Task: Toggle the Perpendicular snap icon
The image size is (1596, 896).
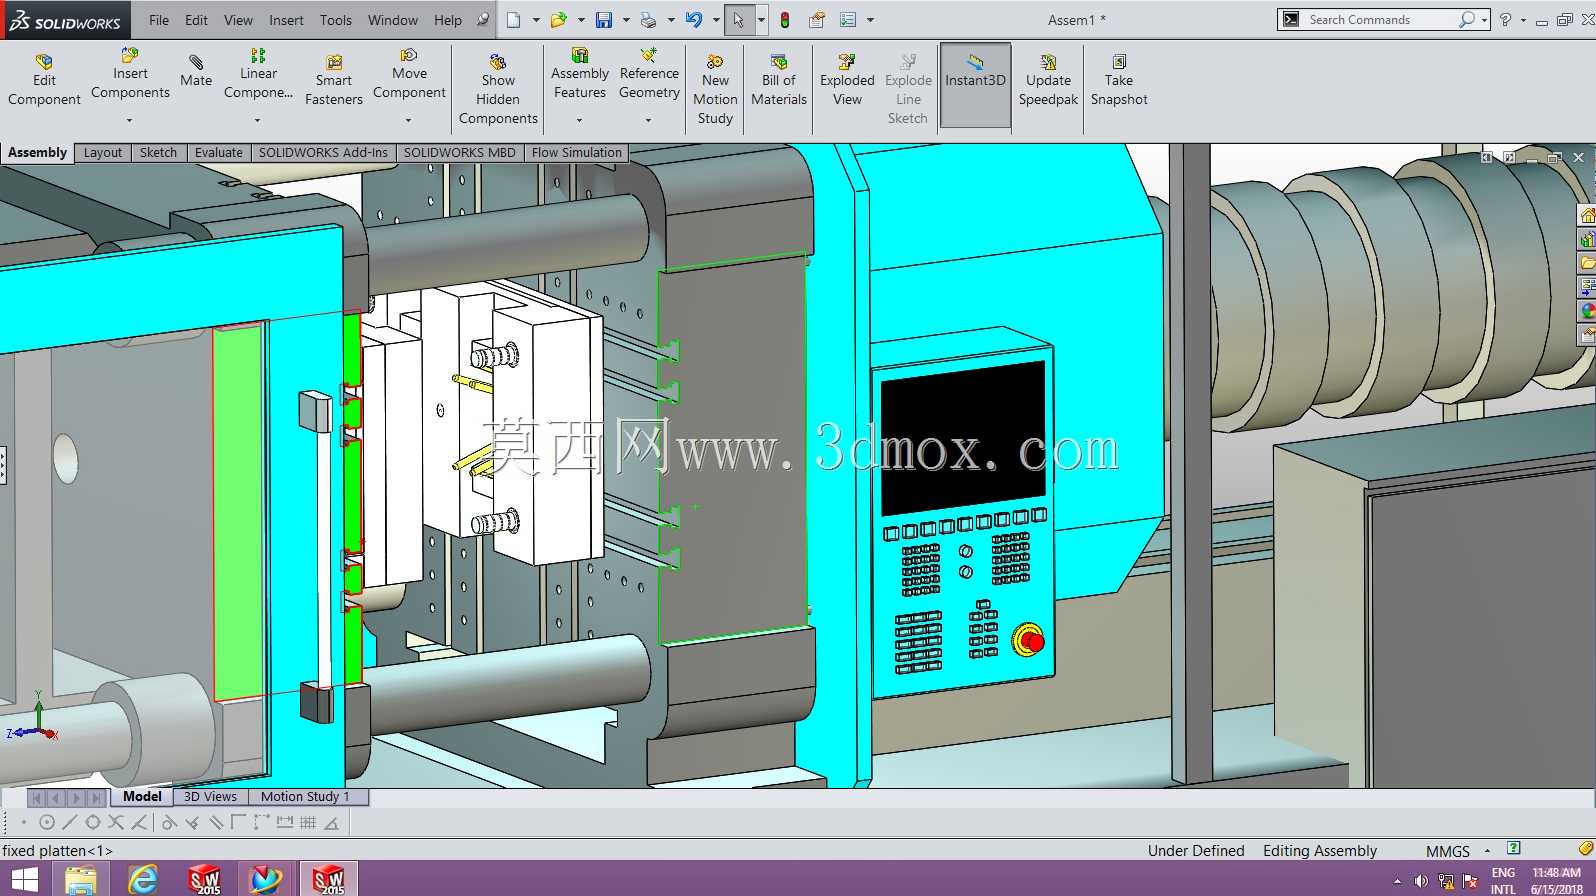Action: coord(192,823)
